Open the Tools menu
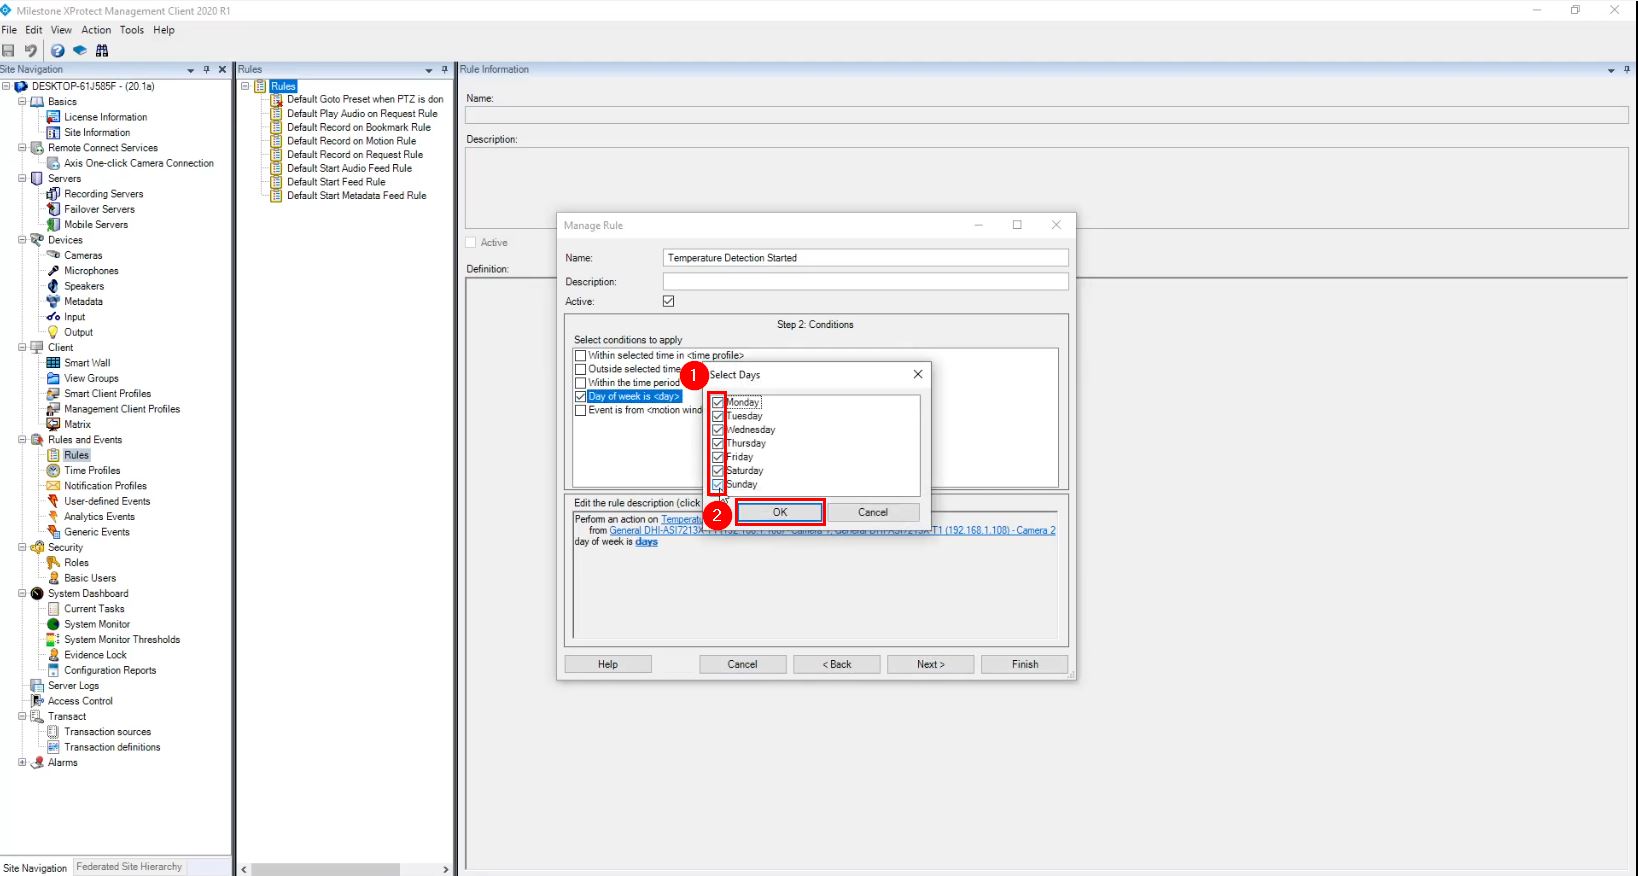The width and height of the screenshot is (1638, 876). [132, 30]
